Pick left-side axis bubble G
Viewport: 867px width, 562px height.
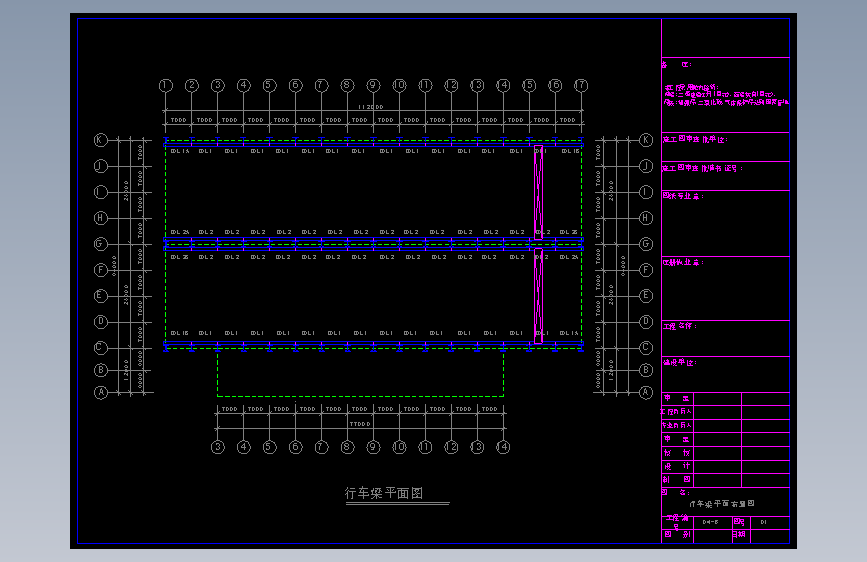coord(100,244)
